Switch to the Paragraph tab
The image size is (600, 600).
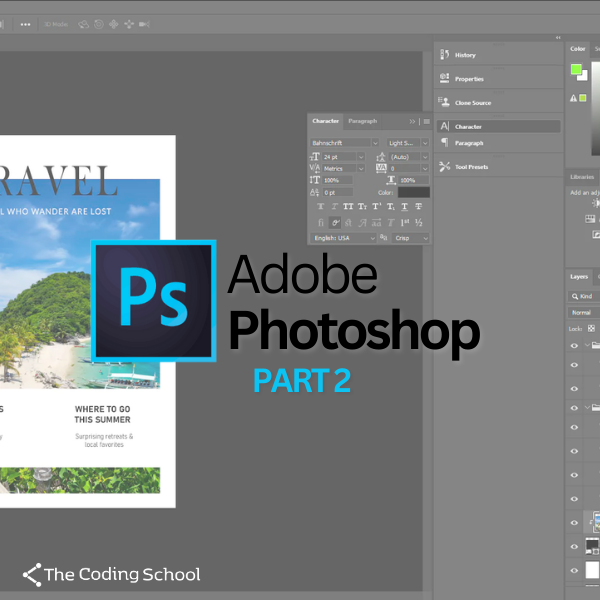click(x=363, y=121)
